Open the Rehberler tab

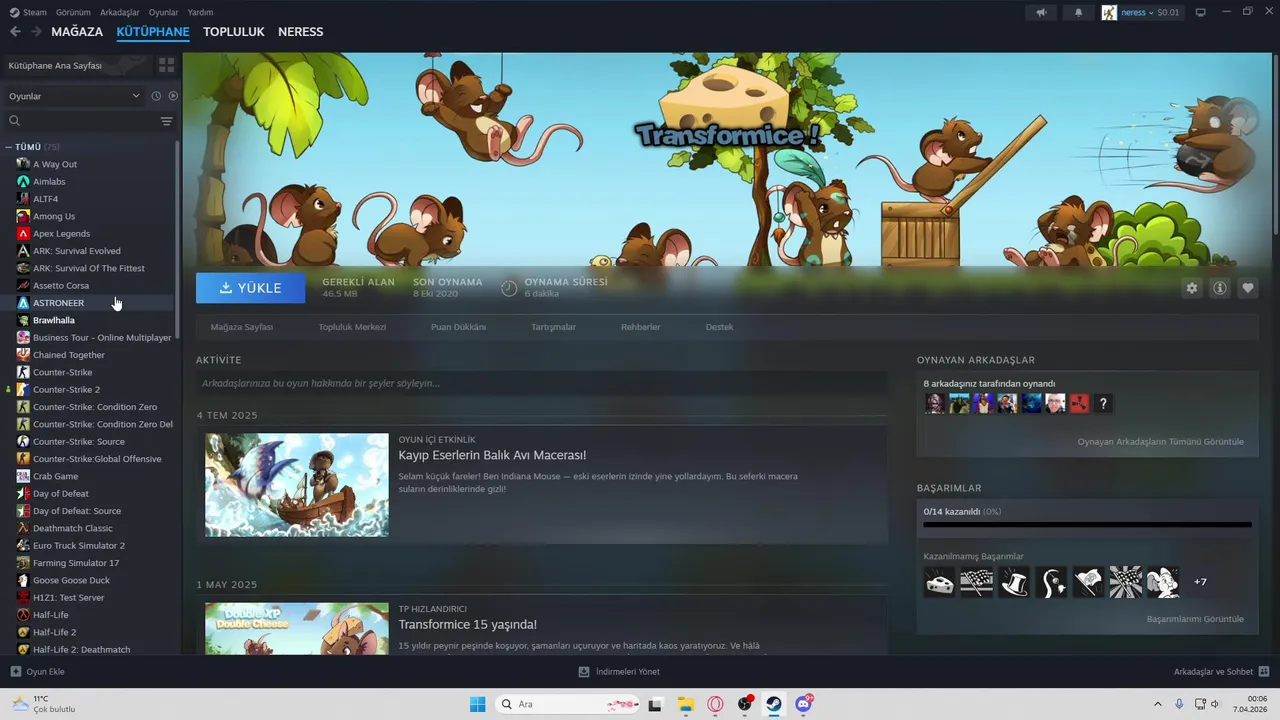tap(640, 327)
